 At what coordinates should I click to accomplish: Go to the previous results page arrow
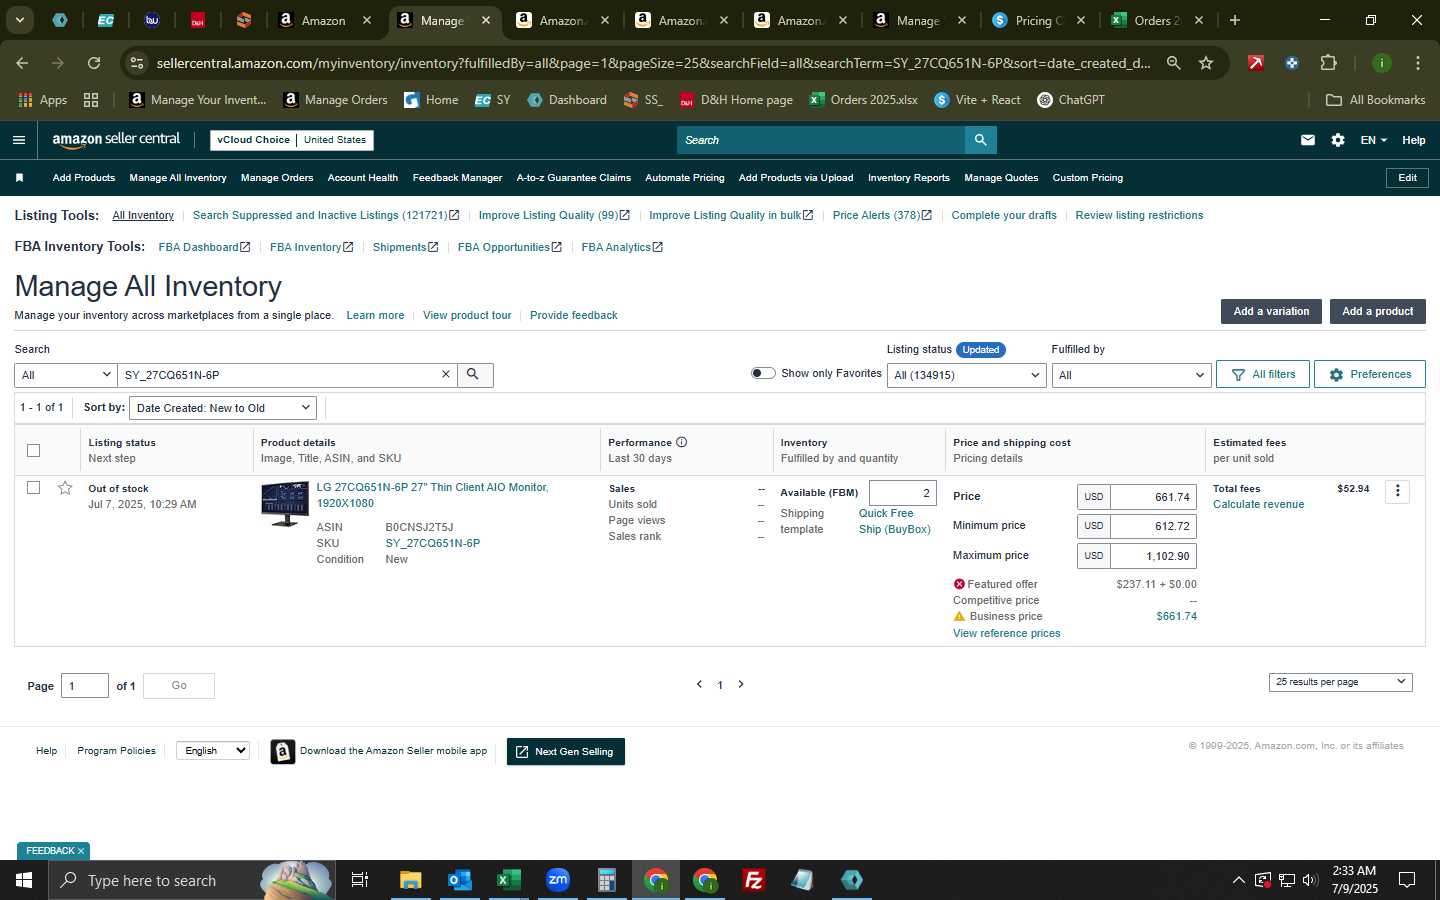click(x=699, y=684)
